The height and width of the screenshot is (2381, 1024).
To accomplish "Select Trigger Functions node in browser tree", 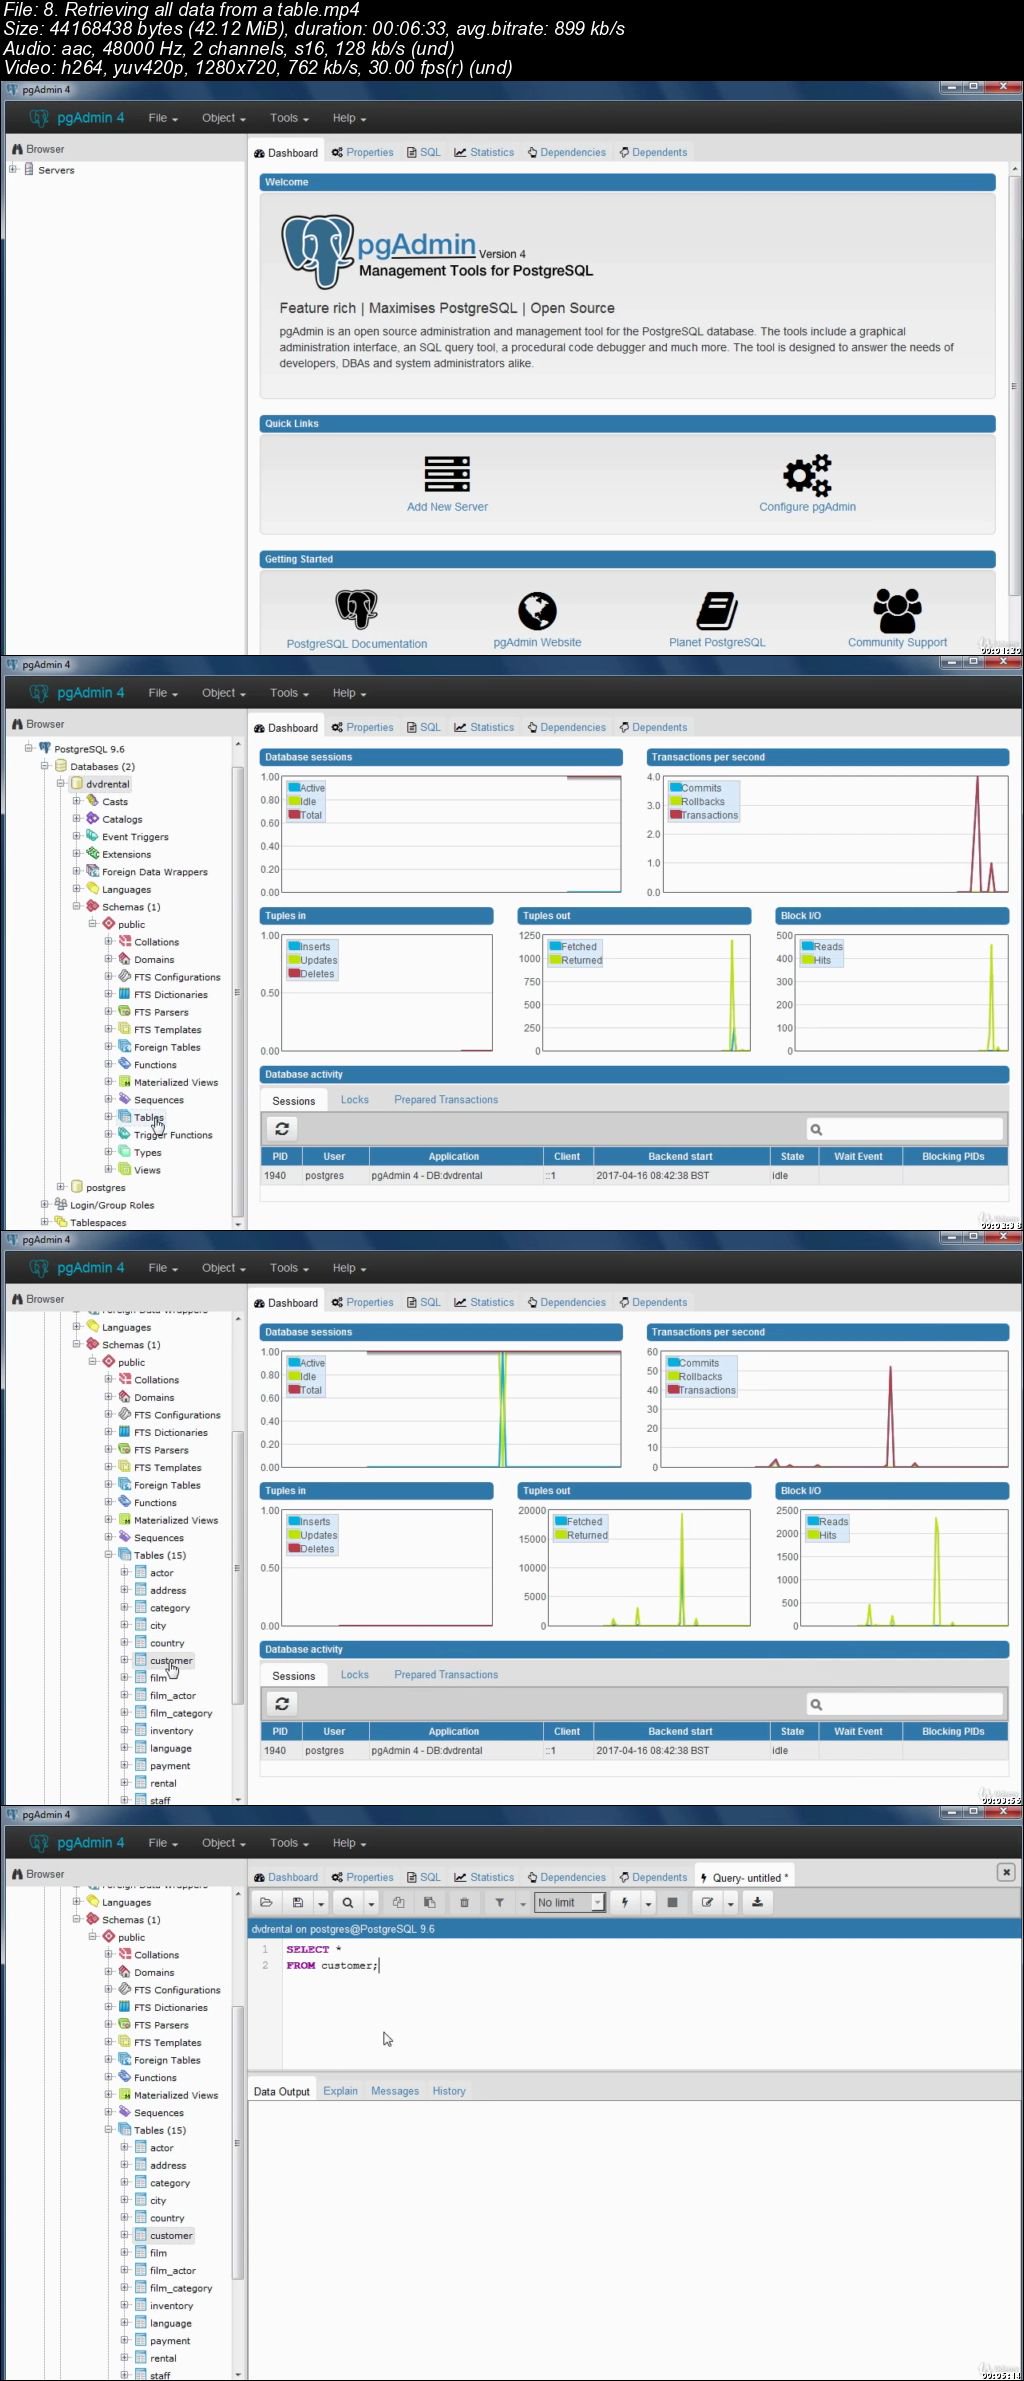I will tap(173, 1135).
